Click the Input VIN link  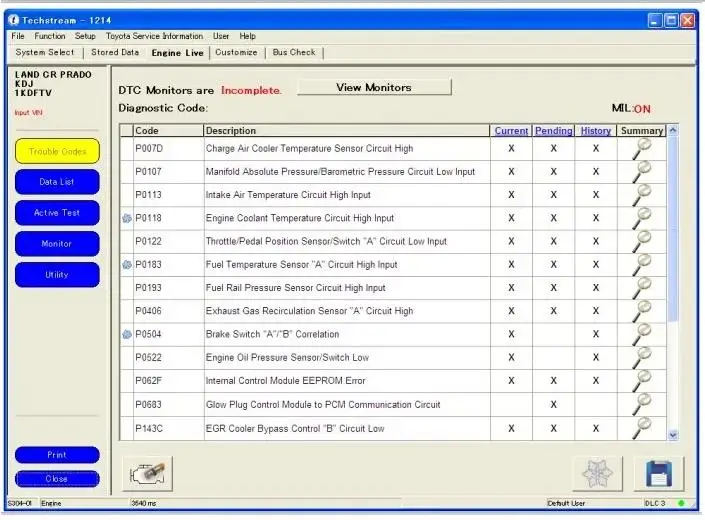[28, 113]
